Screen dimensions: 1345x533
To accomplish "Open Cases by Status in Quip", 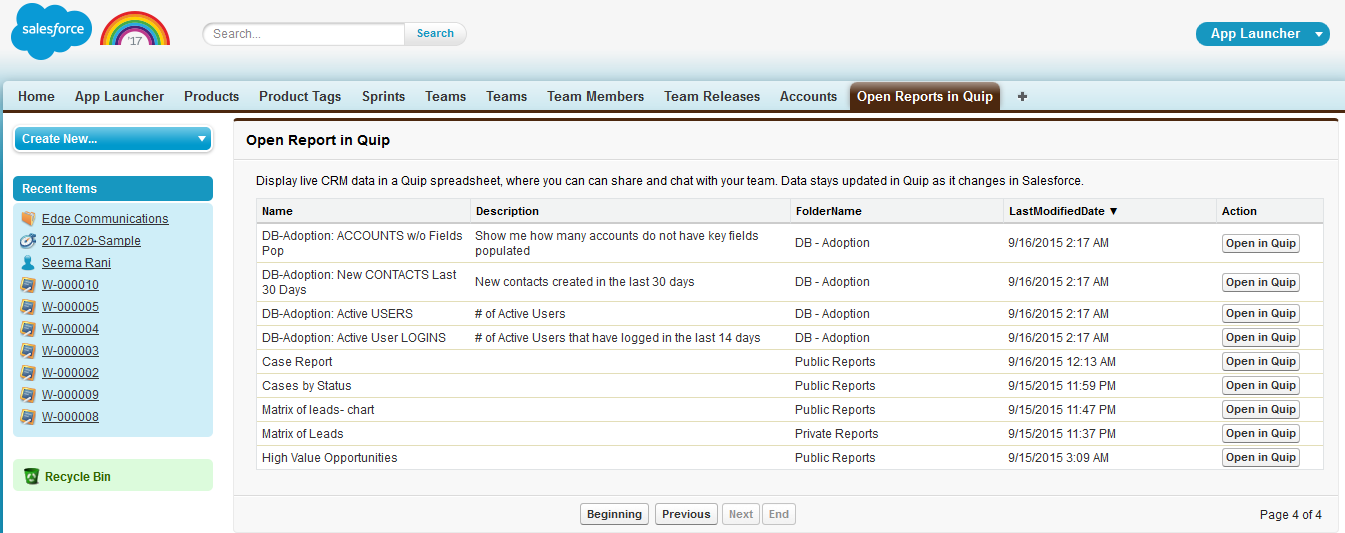I will (1261, 385).
